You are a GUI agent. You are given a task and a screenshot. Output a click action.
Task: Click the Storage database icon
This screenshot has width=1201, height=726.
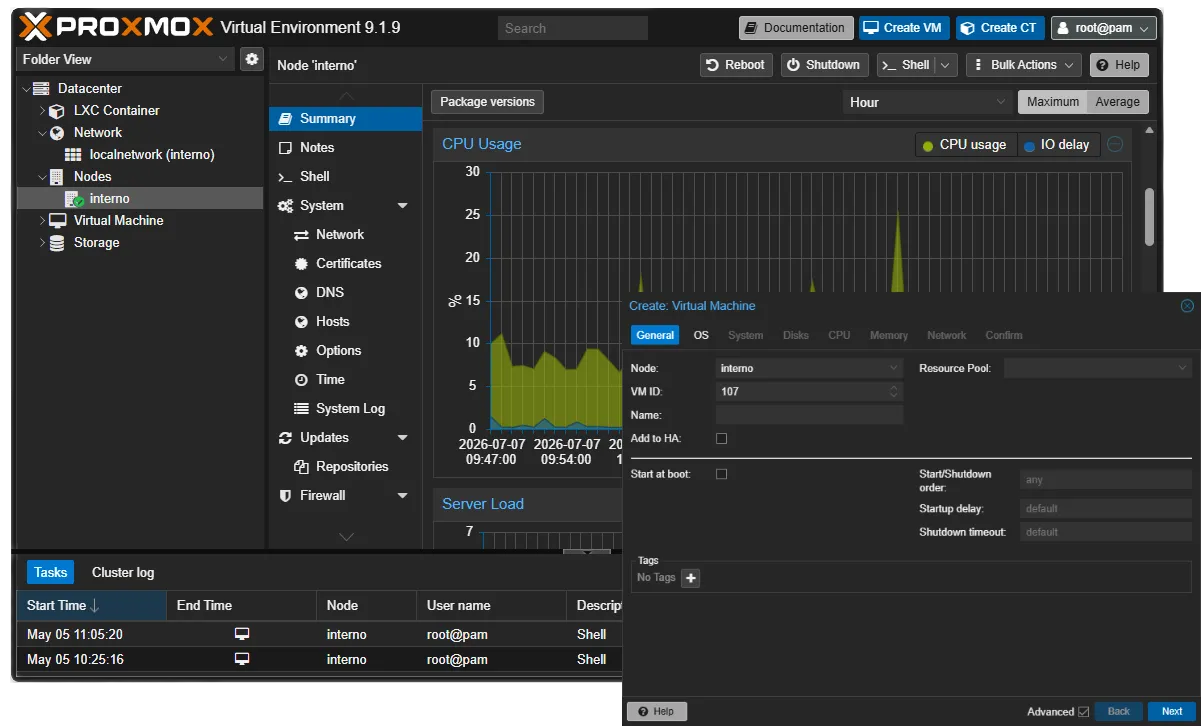[57, 243]
